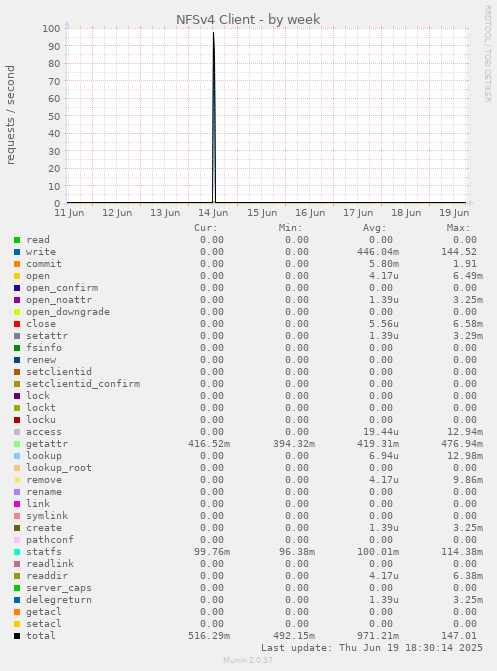Click the NFSv4 Client - by week title
The height and width of the screenshot is (671, 497).
click(248, 20)
